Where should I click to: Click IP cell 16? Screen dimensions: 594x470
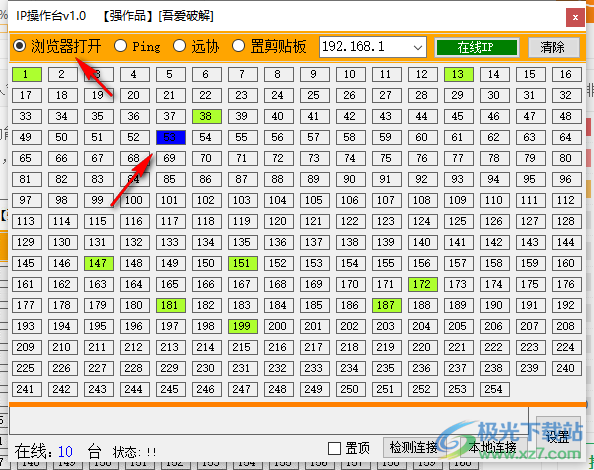(x=567, y=74)
